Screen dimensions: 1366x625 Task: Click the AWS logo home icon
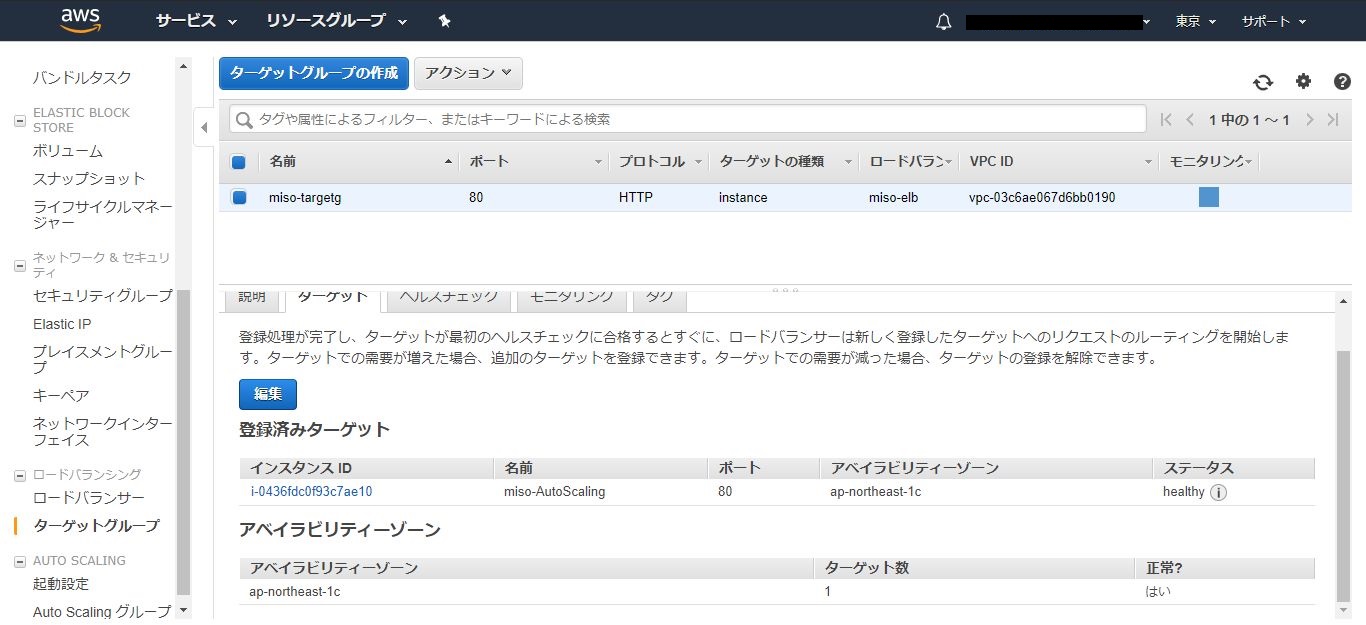click(x=80, y=20)
